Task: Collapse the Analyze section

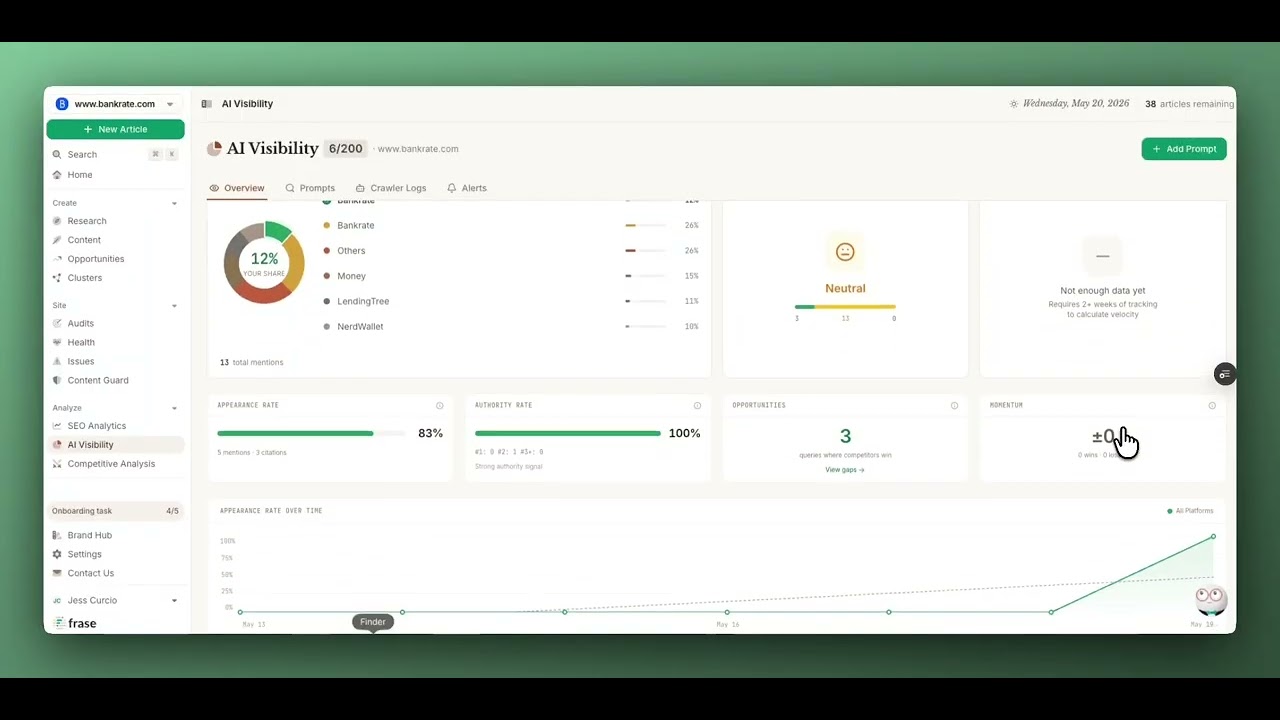Action: click(174, 408)
